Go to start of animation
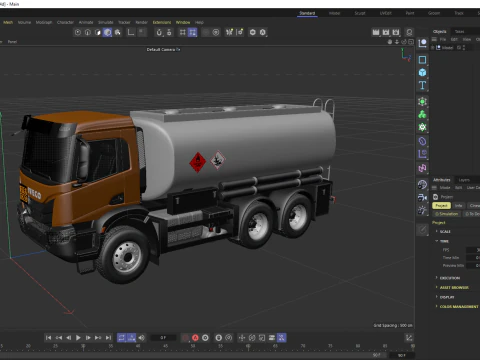The width and height of the screenshot is (480, 360). click(49, 338)
